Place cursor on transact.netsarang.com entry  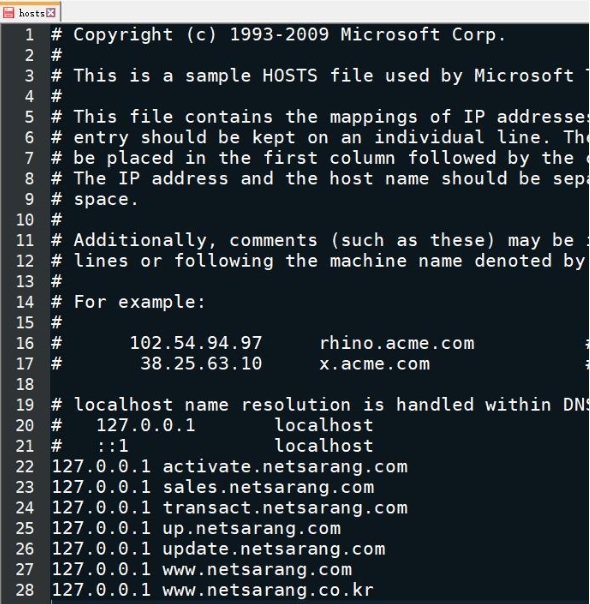285,508
